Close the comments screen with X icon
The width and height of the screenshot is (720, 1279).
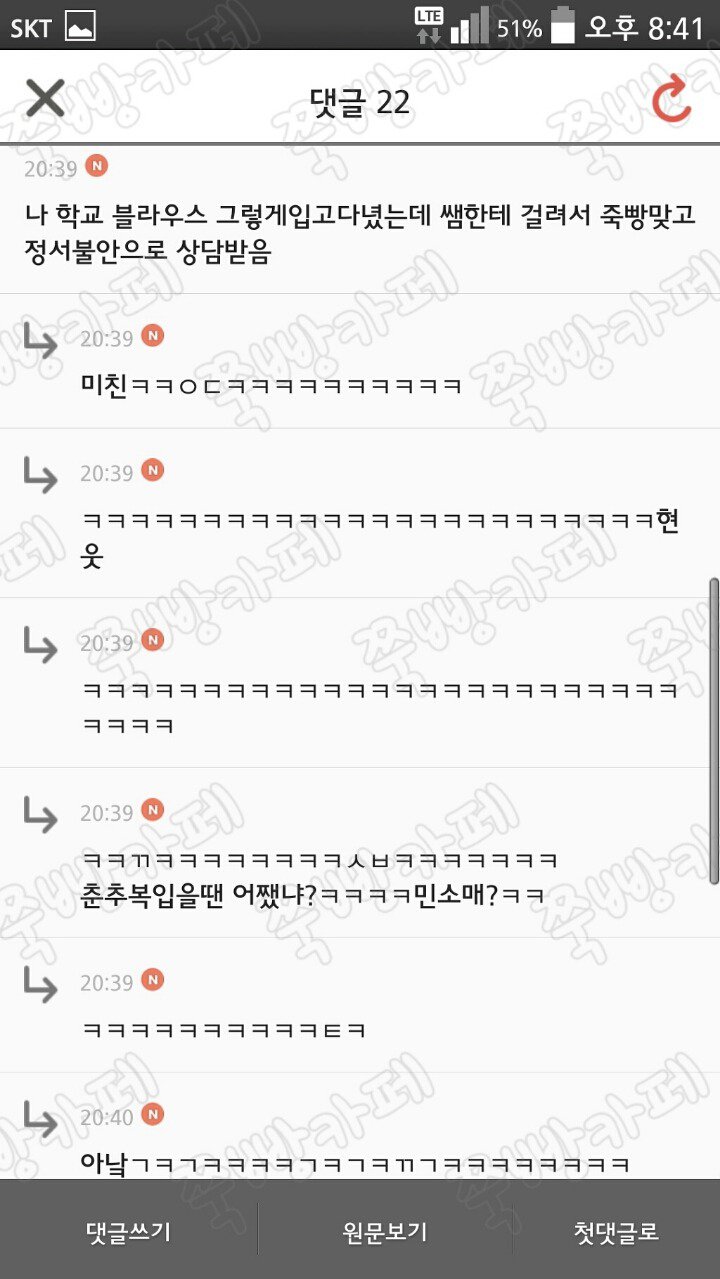pos(45,98)
